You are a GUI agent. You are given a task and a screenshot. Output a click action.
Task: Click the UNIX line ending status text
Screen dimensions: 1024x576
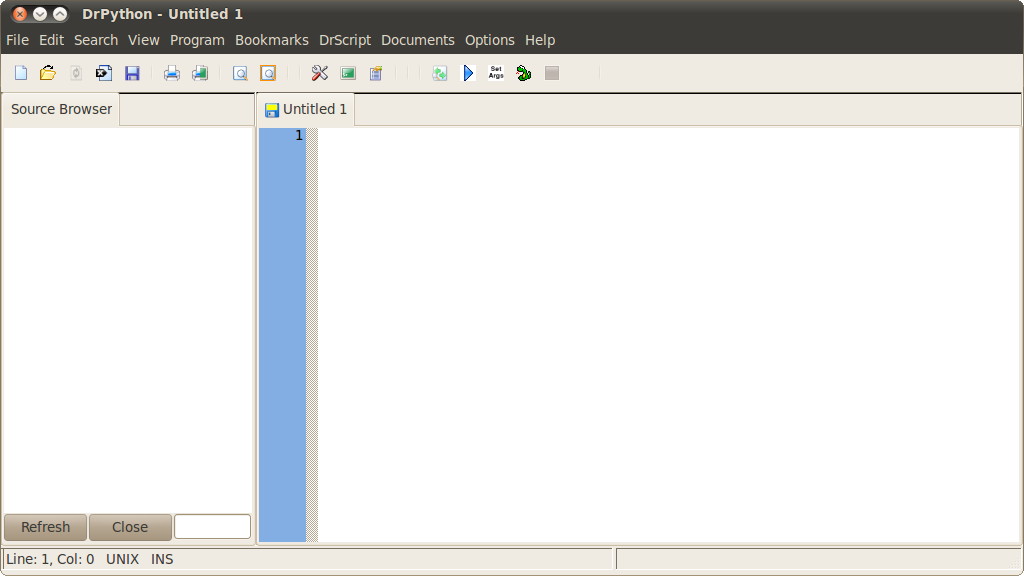(x=123, y=560)
